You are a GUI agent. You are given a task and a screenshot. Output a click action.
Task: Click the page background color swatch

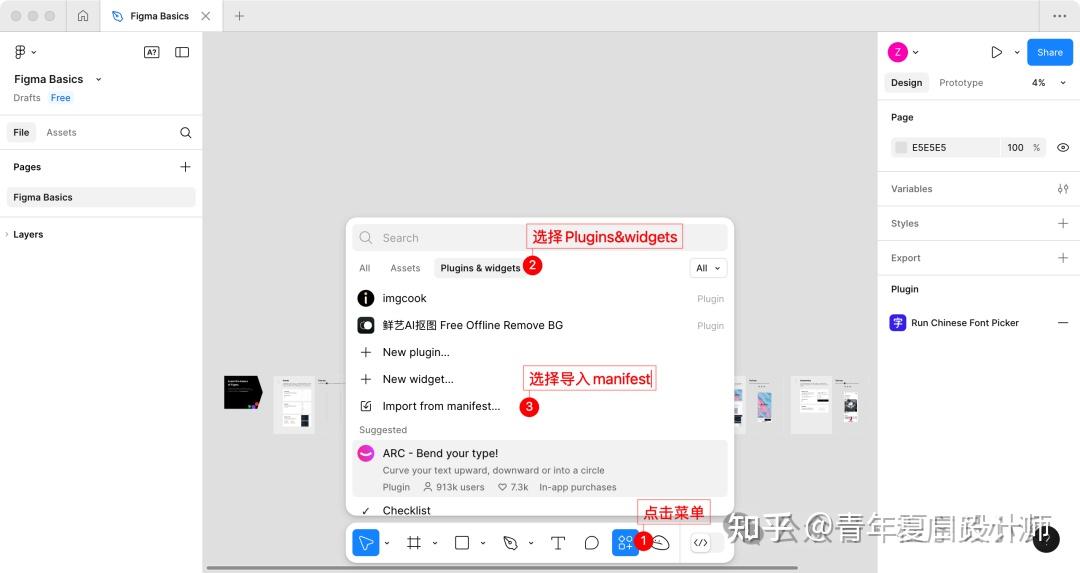pyautogui.click(x=900, y=147)
